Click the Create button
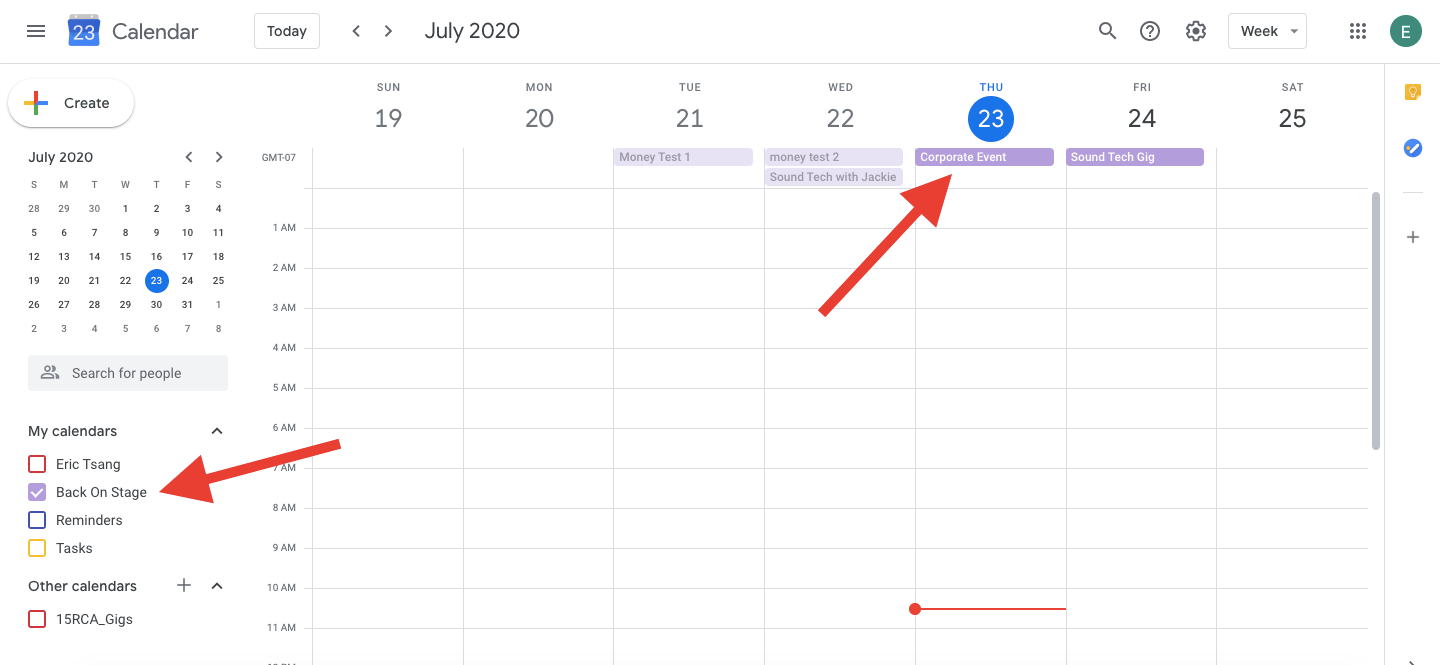Image resolution: width=1440 pixels, height=665 pixels. 71,103
